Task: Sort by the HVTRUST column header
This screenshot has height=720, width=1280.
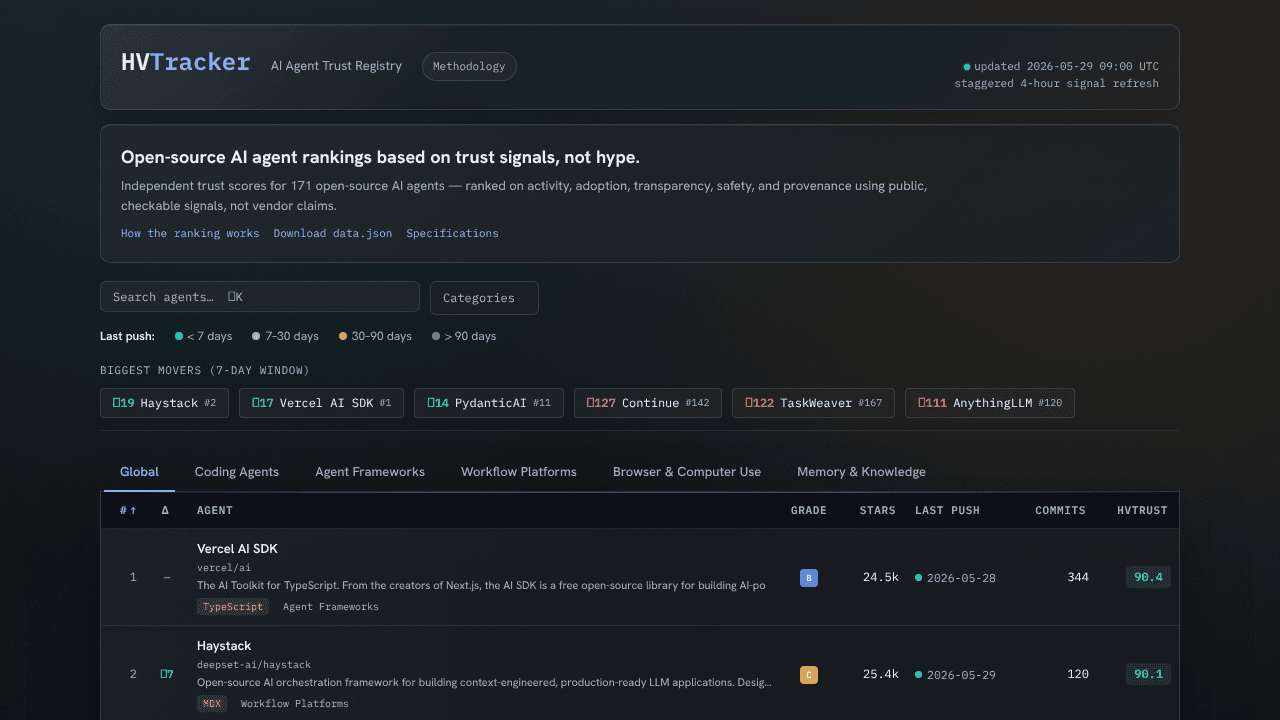Action: pyautogui.click(x=1142, y=510)
